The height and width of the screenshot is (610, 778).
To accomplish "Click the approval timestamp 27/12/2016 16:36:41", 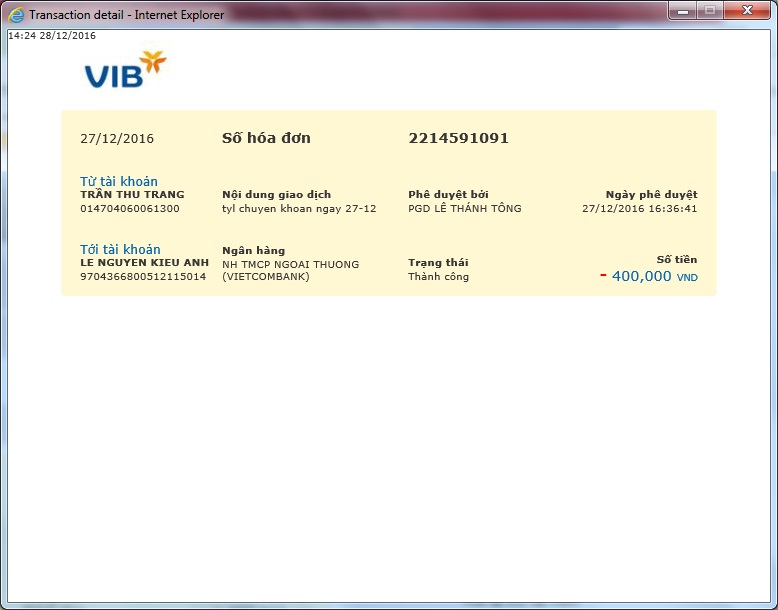I will [639, 209].
